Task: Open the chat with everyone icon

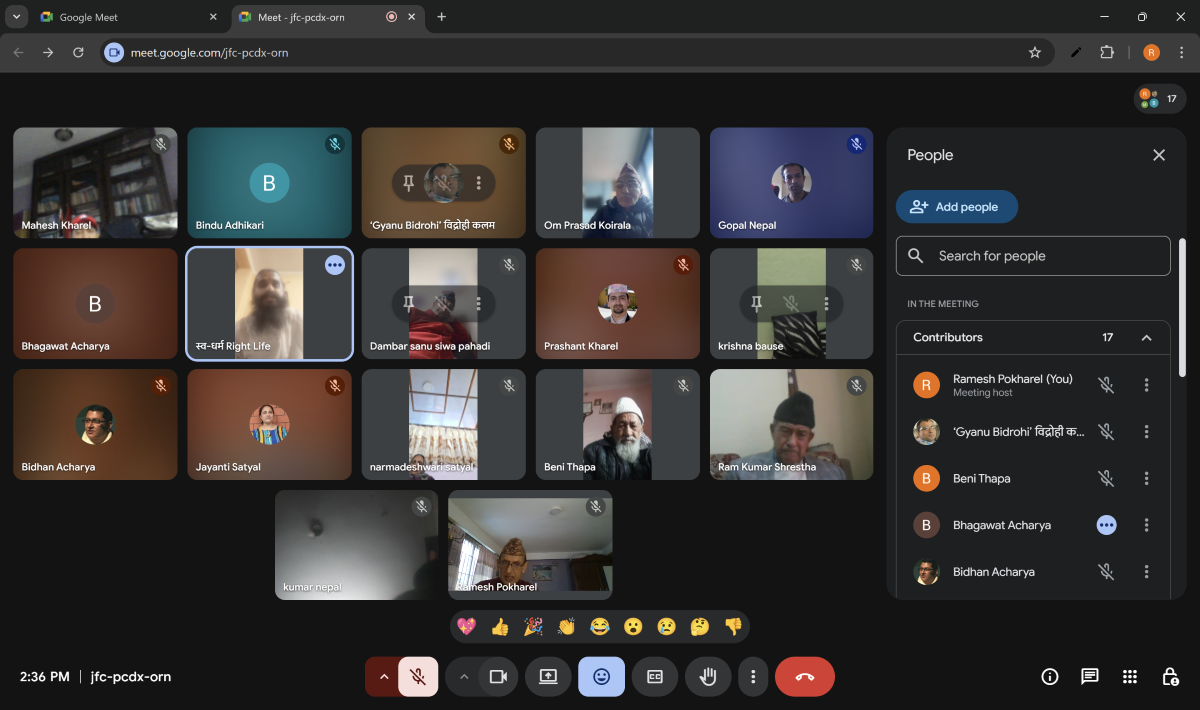Action: pos(1090,677)
